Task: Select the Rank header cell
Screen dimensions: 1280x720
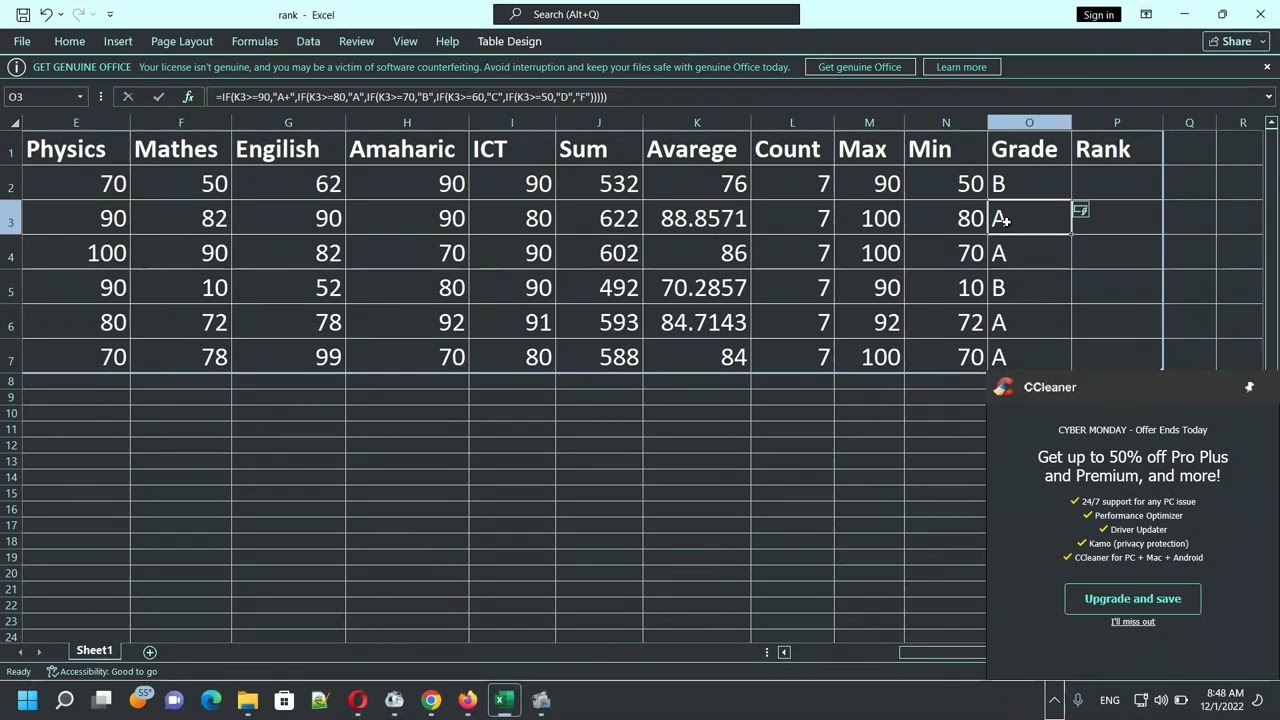Action: coord(1117,149)
